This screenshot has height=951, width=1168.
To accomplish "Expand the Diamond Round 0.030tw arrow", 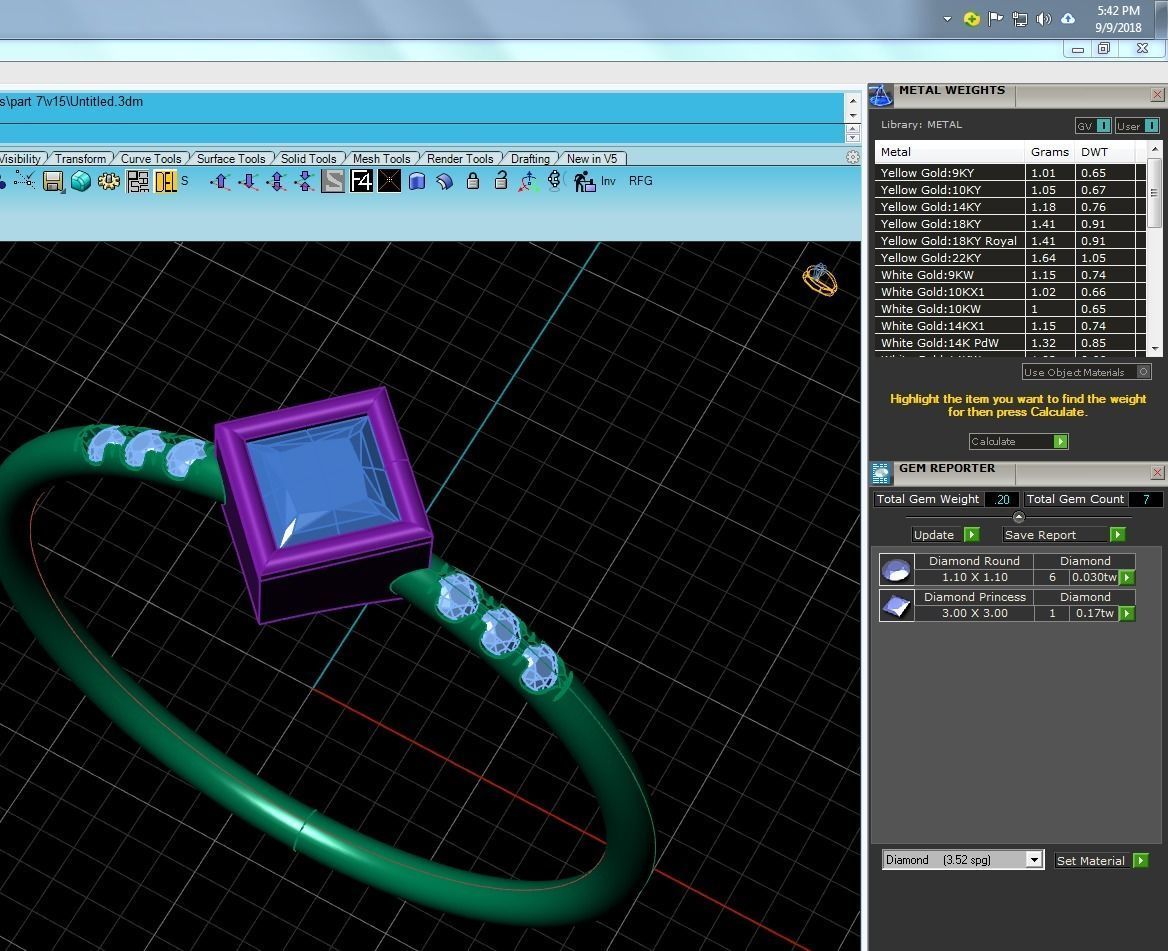I will click(1127, 577).
